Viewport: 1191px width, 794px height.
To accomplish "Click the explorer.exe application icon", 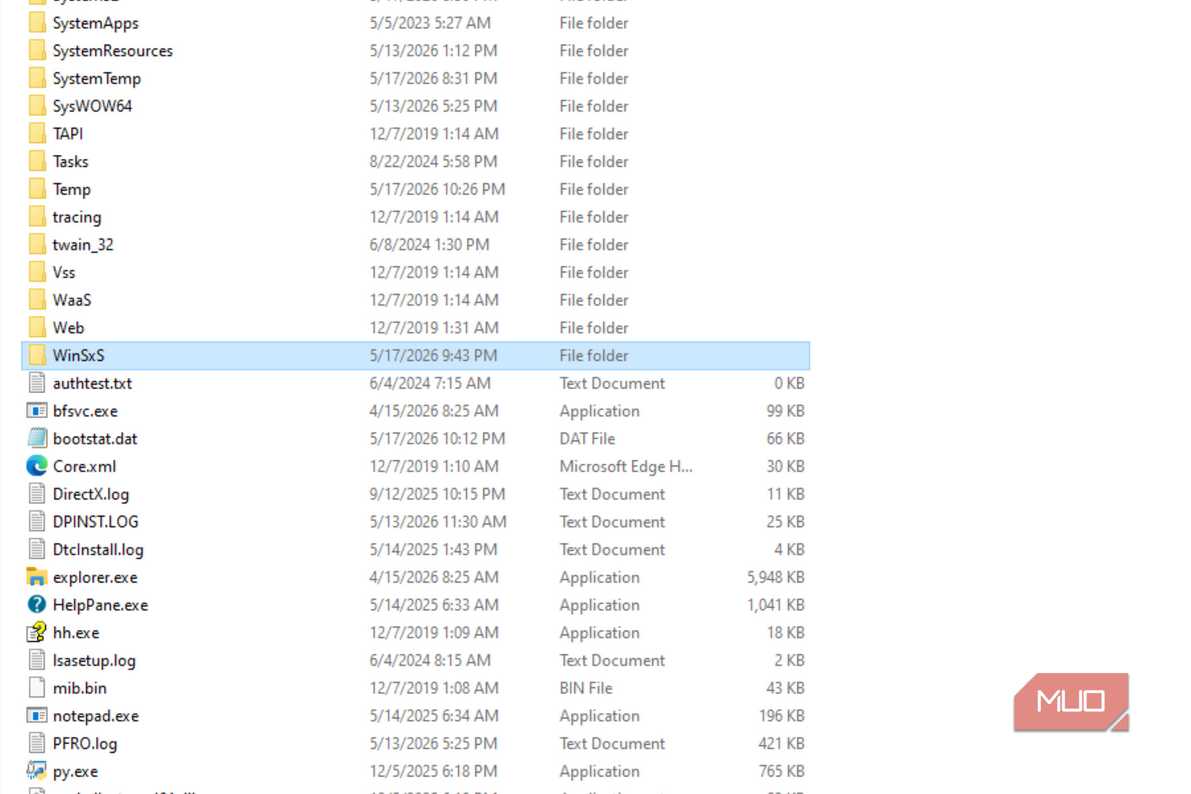I will coord(36,577).
